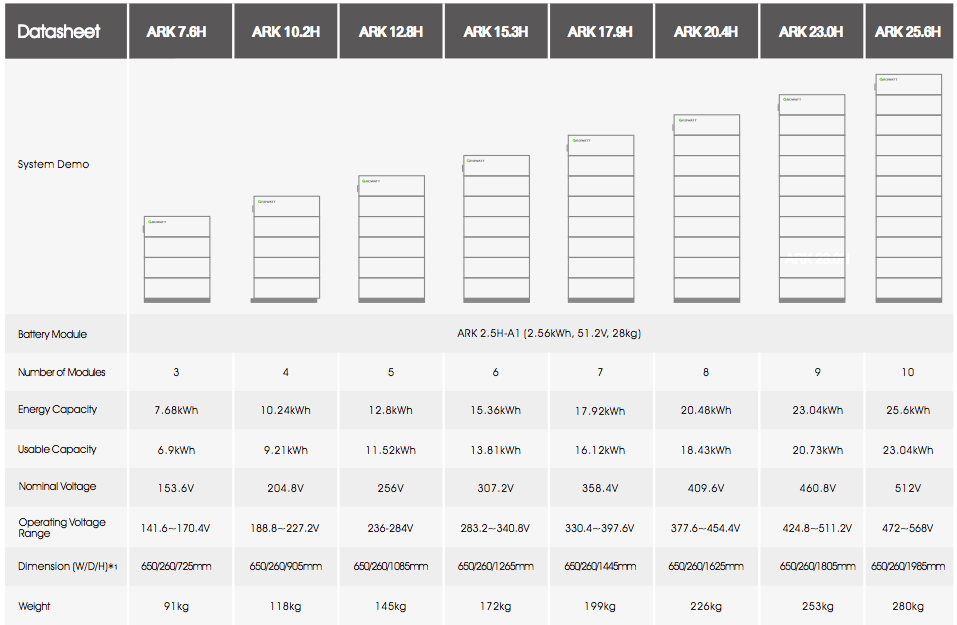
Task: Click the 7.68kWh energy capacity value
Action: (176, 410)
